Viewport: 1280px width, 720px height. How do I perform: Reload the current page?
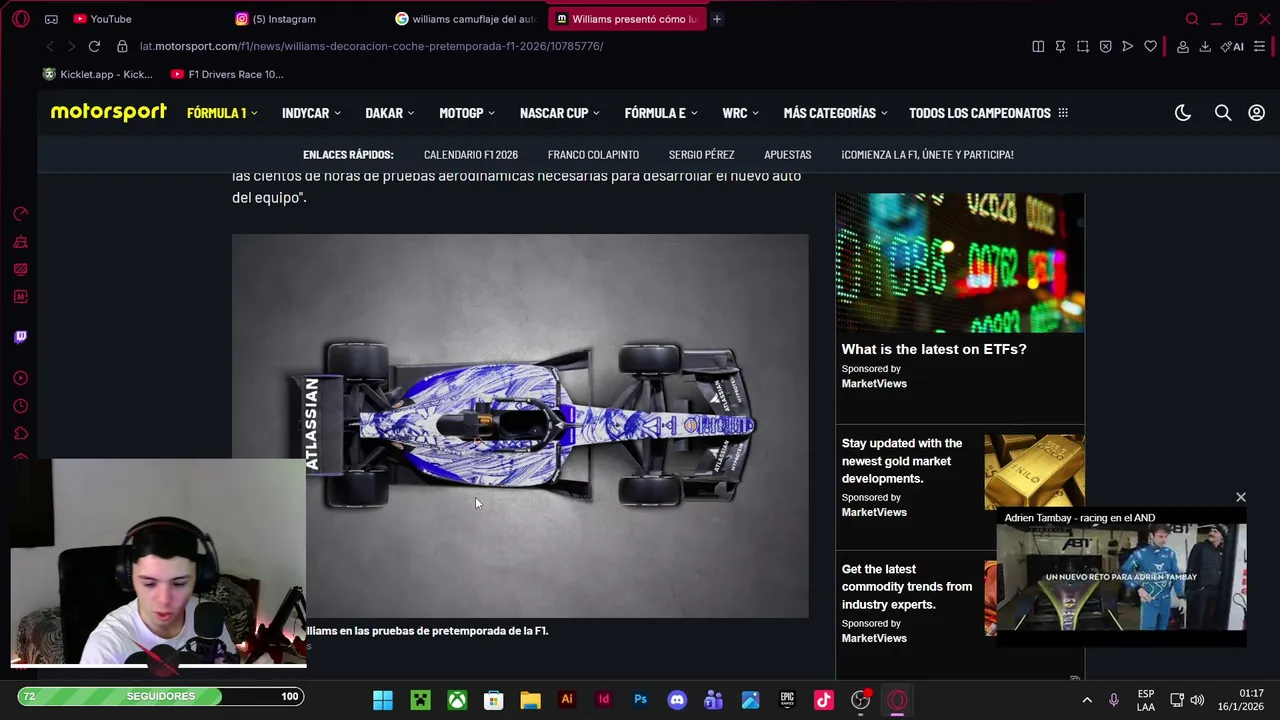pos(94,46)
